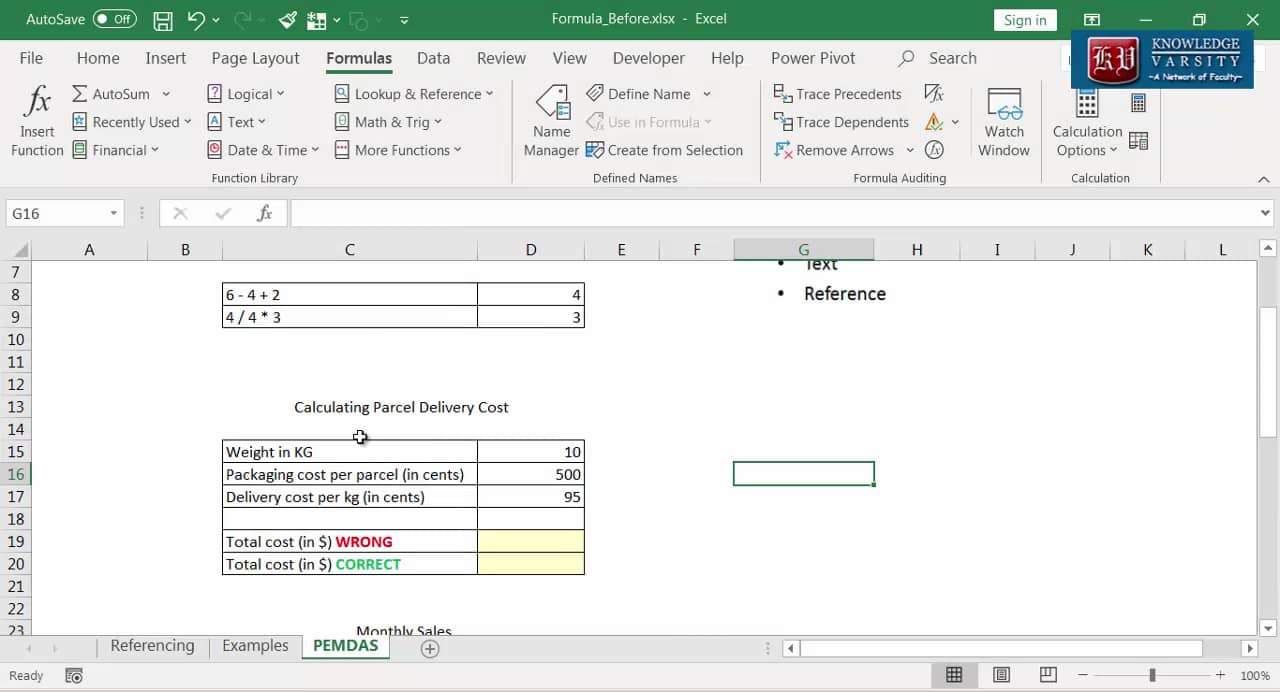Open the Data ribbon tab

click(433, 58)
